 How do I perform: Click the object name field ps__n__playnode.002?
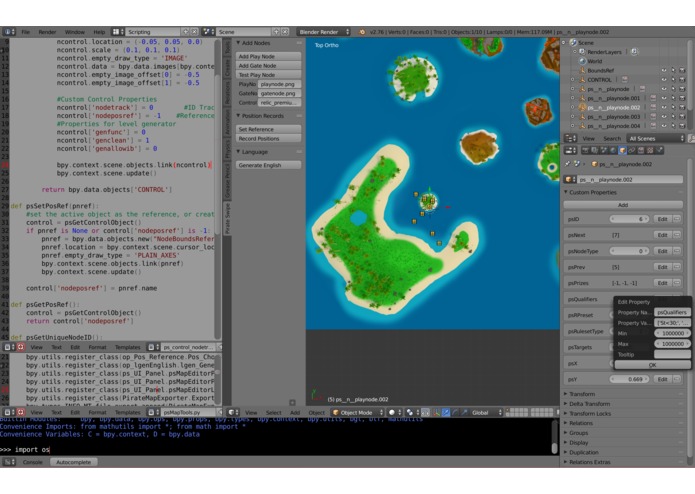(629, 179)
